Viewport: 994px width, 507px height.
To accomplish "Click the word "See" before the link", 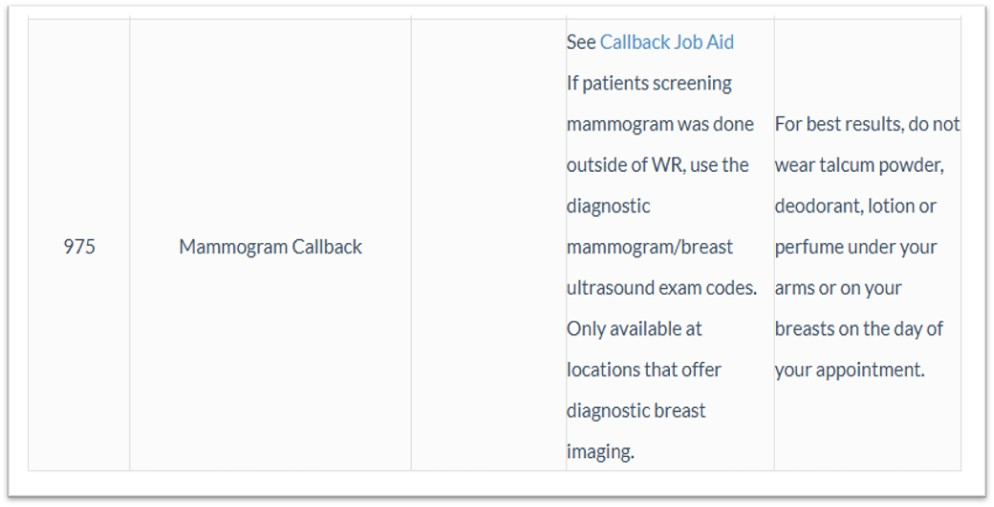I will point(580,42).
